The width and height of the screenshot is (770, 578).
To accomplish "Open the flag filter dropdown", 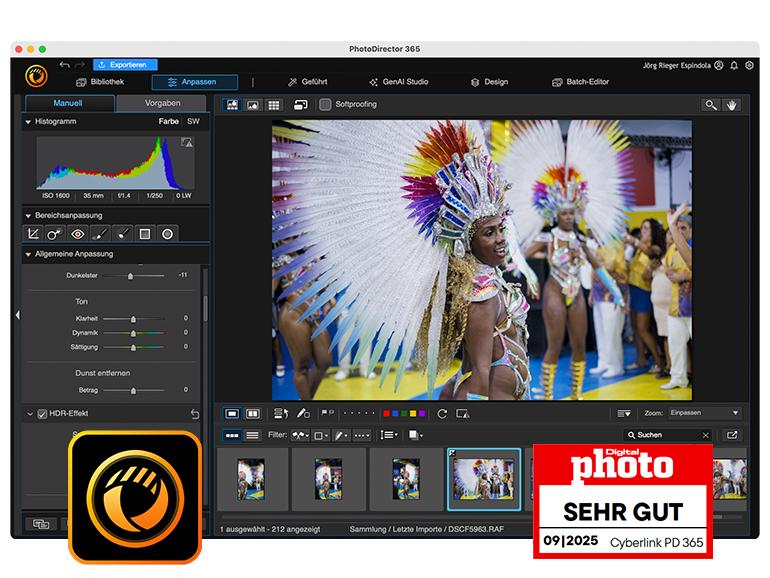I will pos(300,435).
